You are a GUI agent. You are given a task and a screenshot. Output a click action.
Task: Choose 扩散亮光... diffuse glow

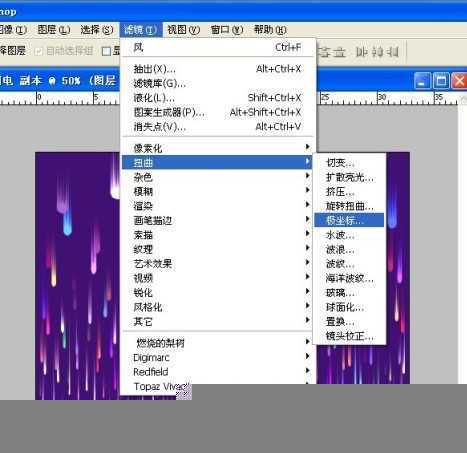349,177
